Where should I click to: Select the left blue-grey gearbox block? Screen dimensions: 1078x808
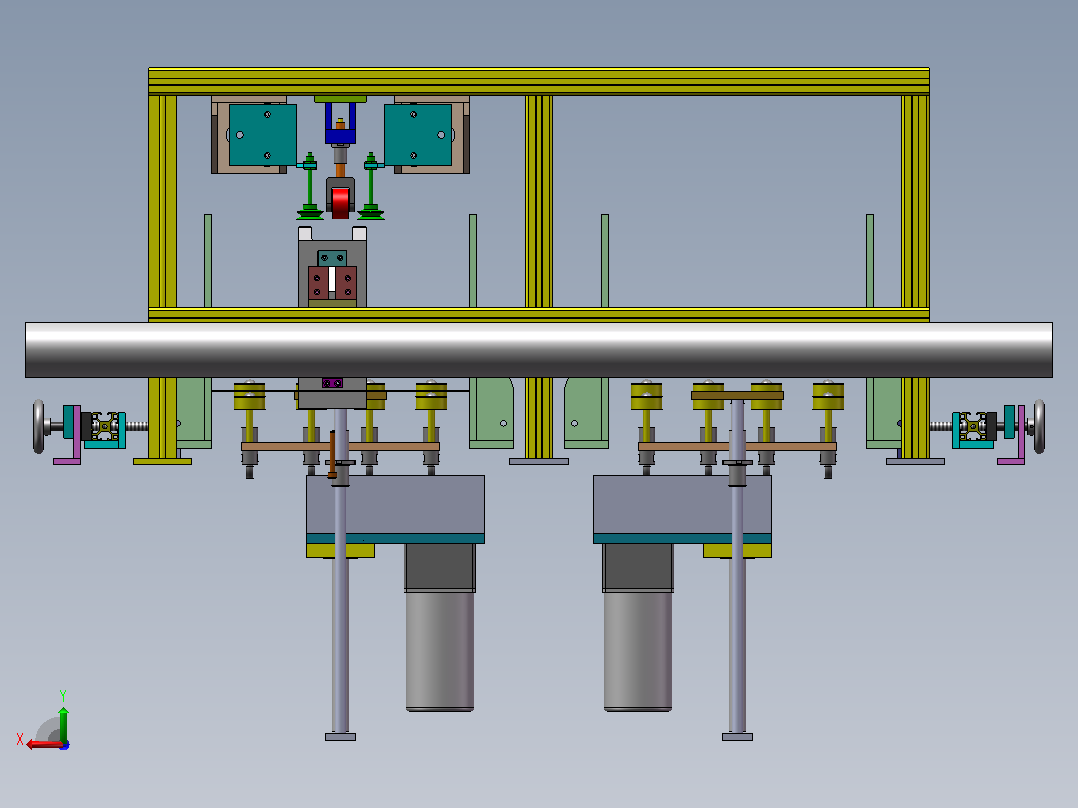coord(395,505)
